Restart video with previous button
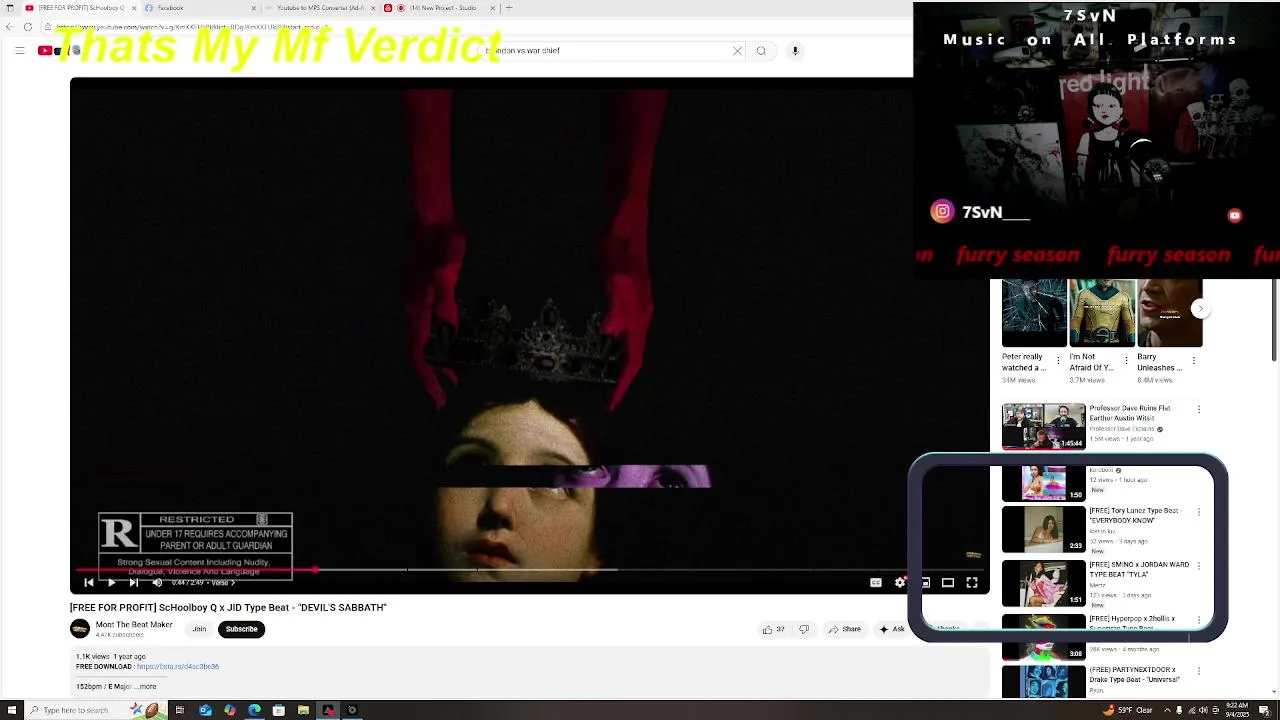This screenshot has height=720, width=1280. pos(89,582)
